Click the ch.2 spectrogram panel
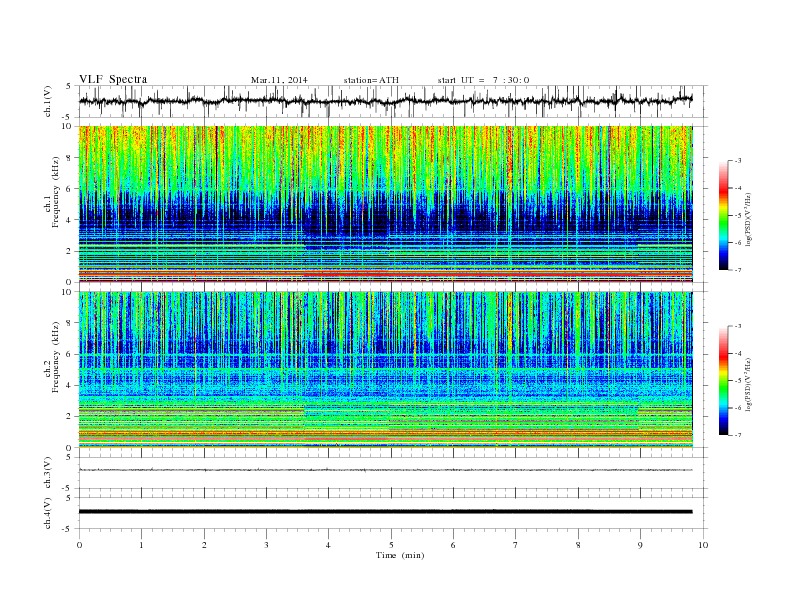This screenshot has height=612, width=792. coord(386,370)
